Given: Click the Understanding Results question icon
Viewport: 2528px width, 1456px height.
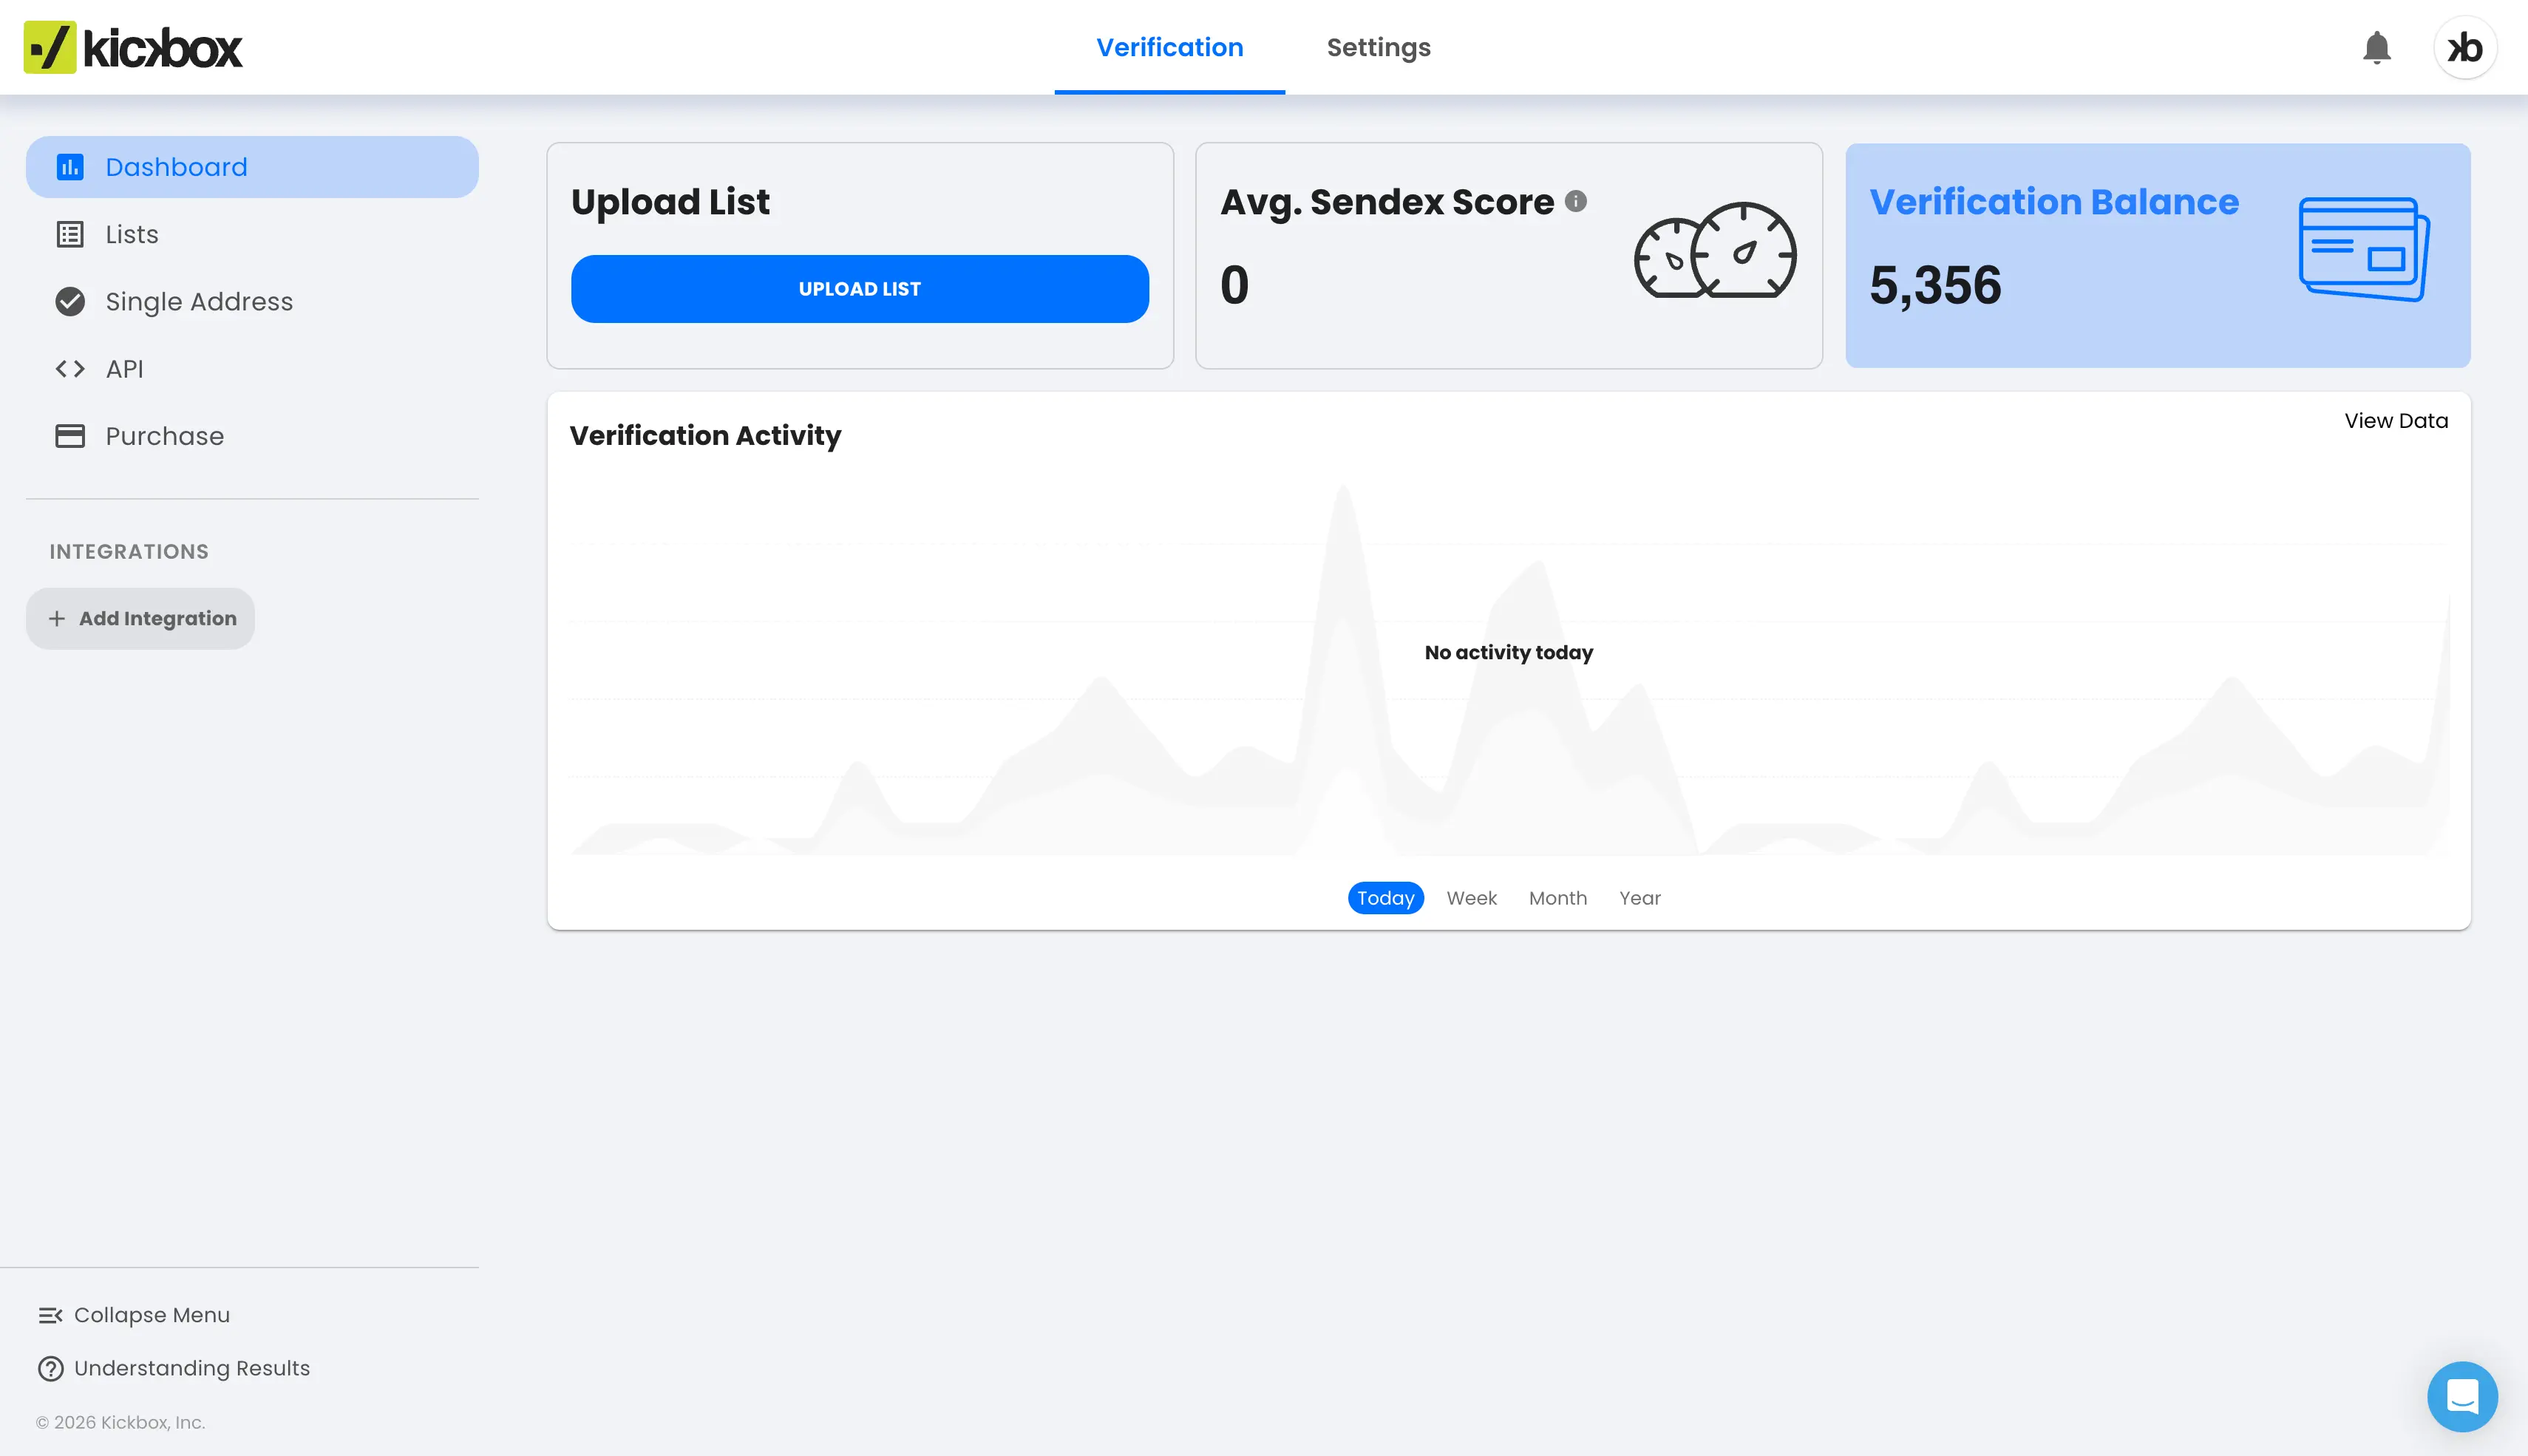Looking at the screenshot, I should (x=50, y=1368).
